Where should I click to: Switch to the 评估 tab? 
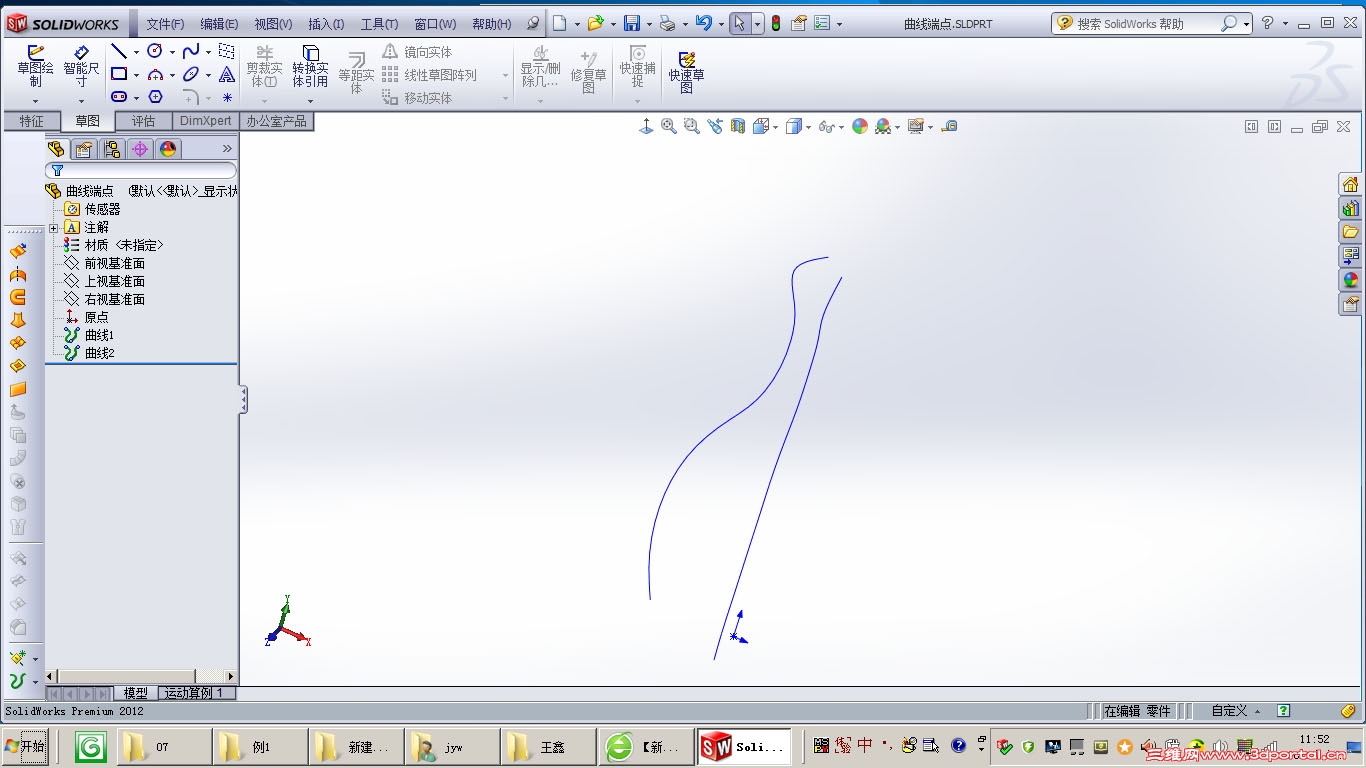[x=144, y=121]
